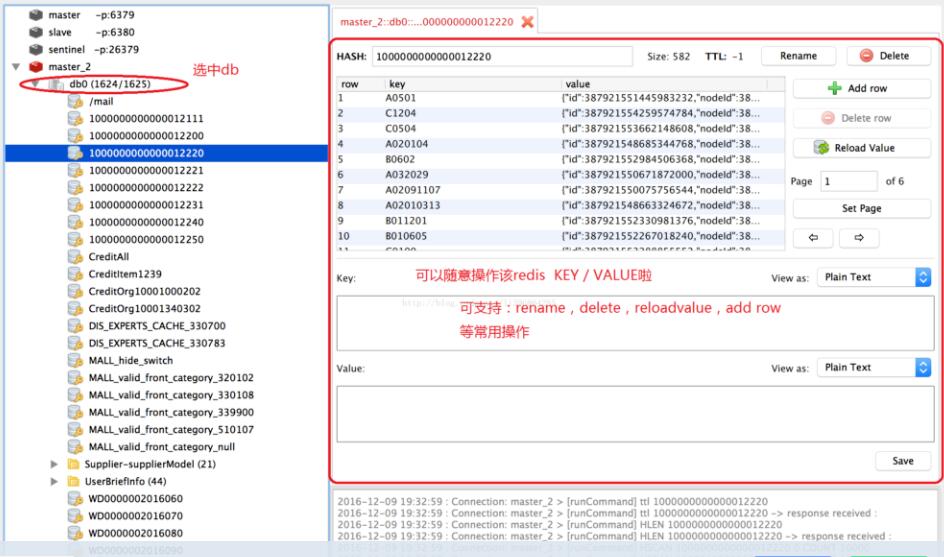Viewport: 944px width, 557px height.
Task: Click folder icon for UserBriefInfo namespace
Action: [75, 481]
